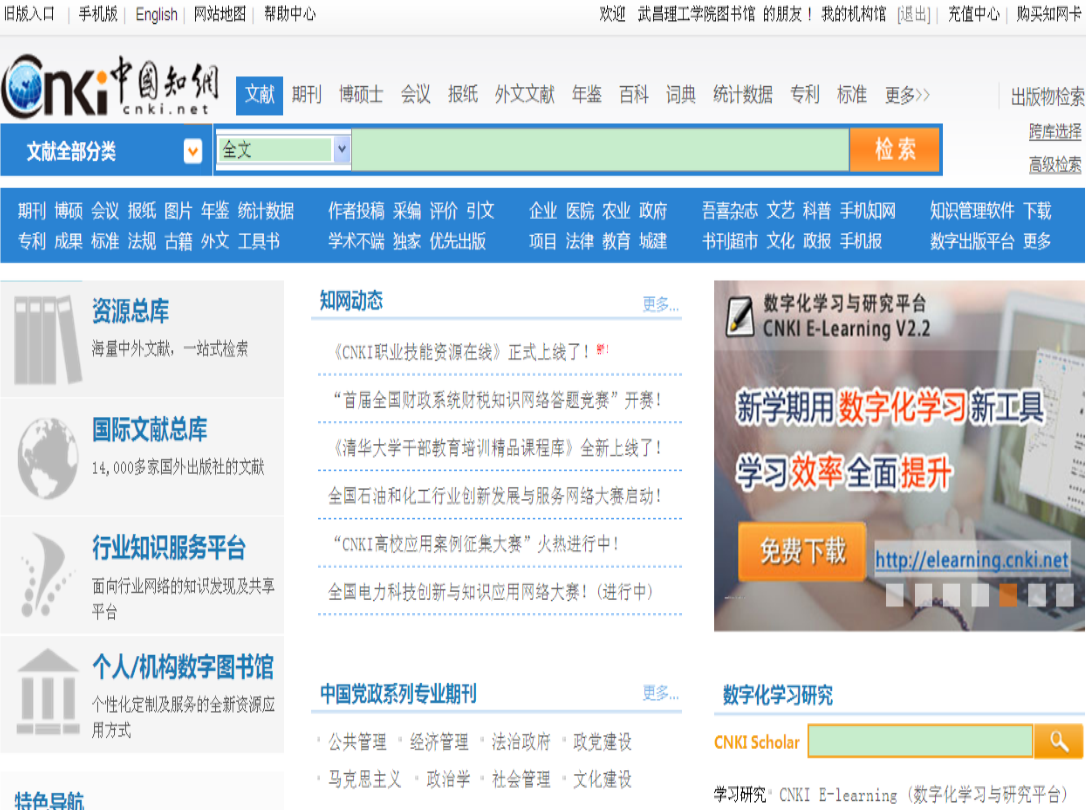Screen dimensions: 1086x810
Task: Click the 行业知识服务平台 swirl icon
Action: 46,575
